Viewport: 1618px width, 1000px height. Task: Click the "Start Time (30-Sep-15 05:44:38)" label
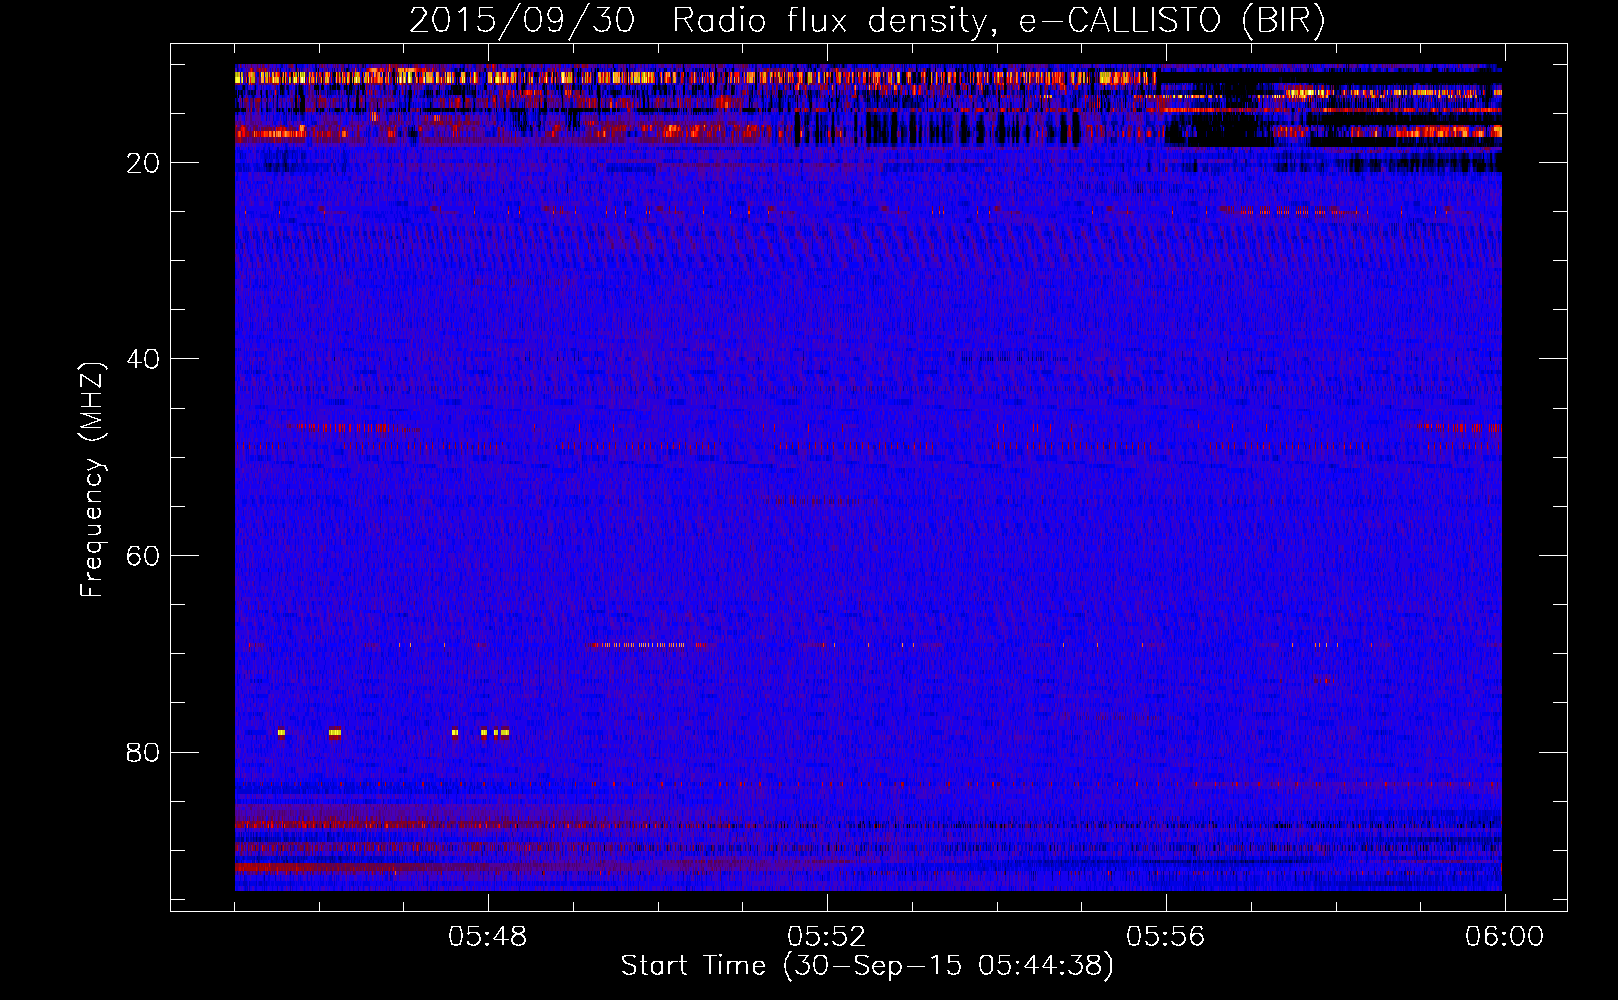867,966
